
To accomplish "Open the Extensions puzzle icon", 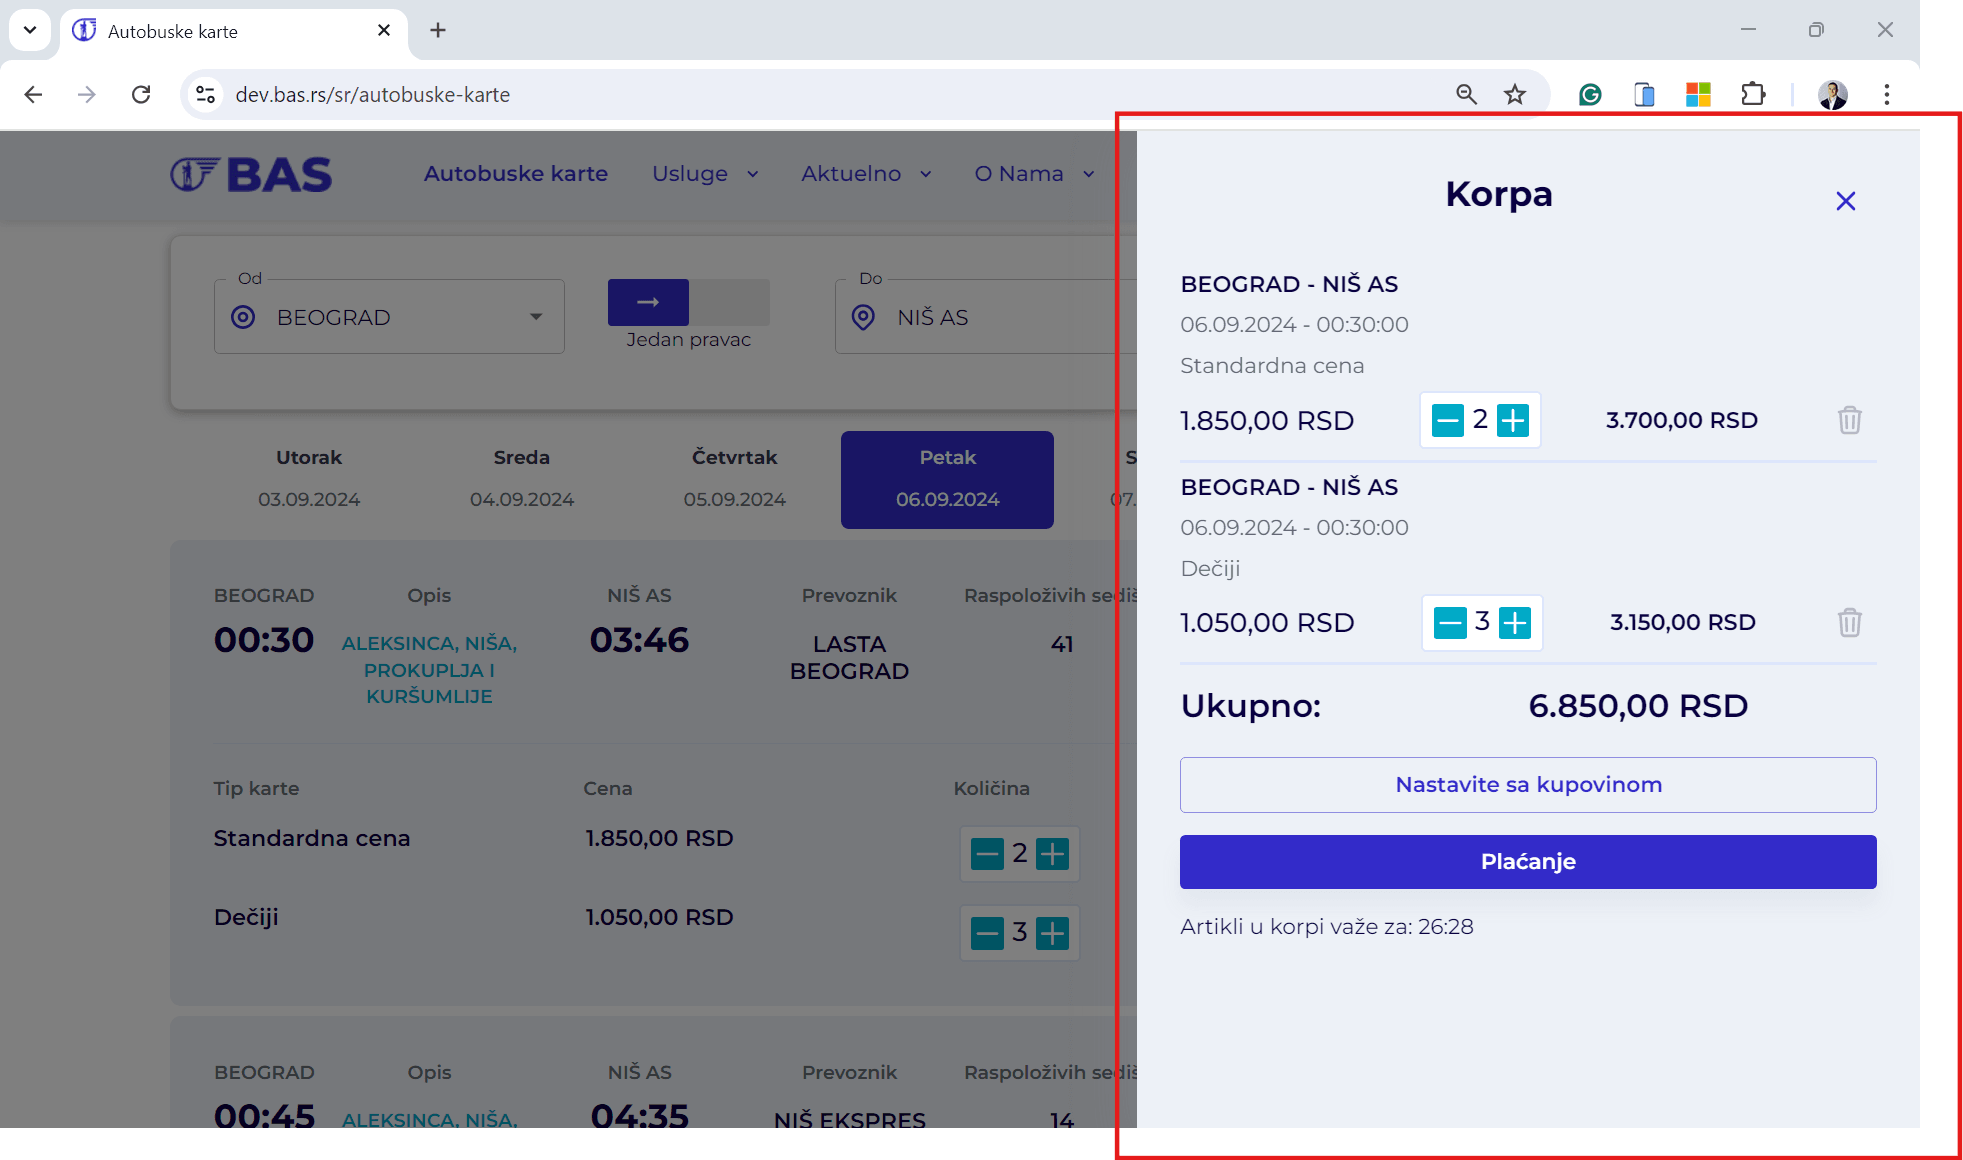I will [x=1753, y=94].
